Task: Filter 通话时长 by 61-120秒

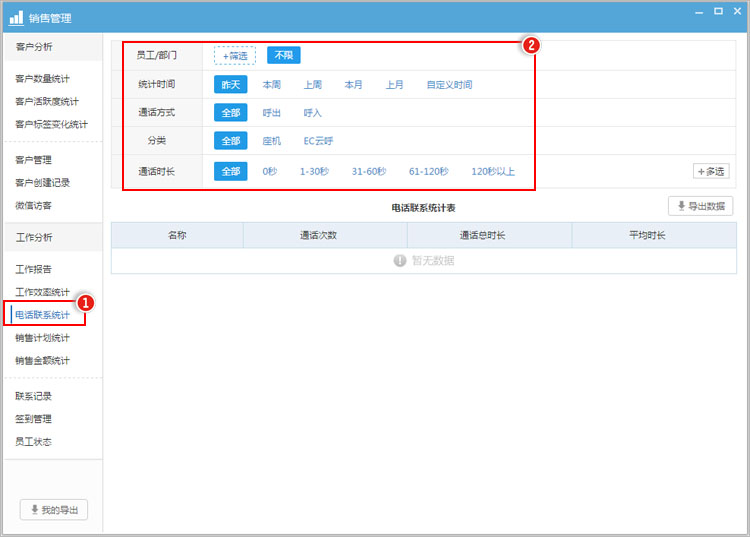Action: pos(429,171)
